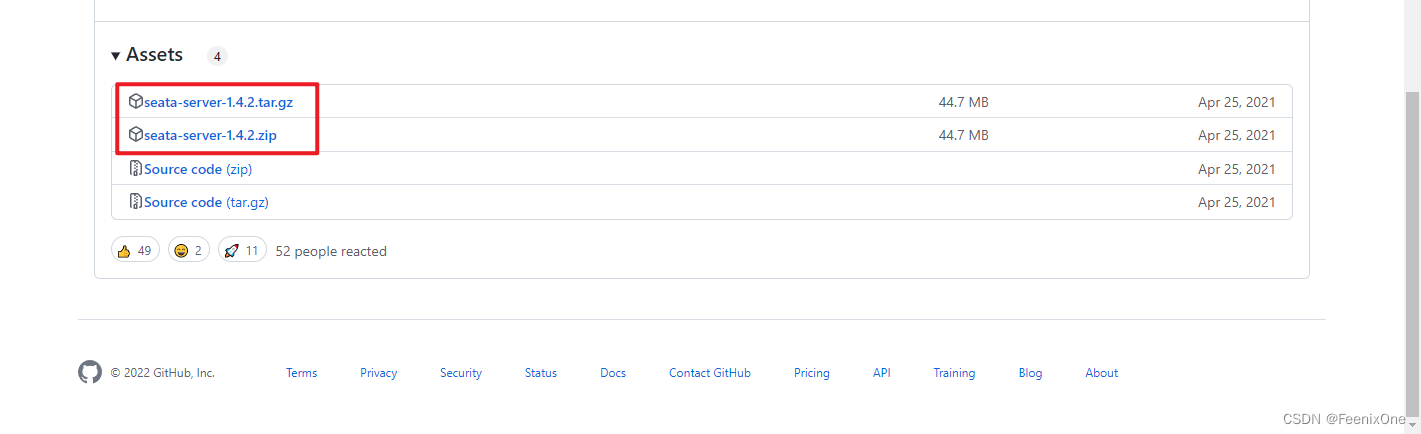The image size is (1421, 434).
Task: Open Contact GitHub in the footer
Action: [709, 373]
